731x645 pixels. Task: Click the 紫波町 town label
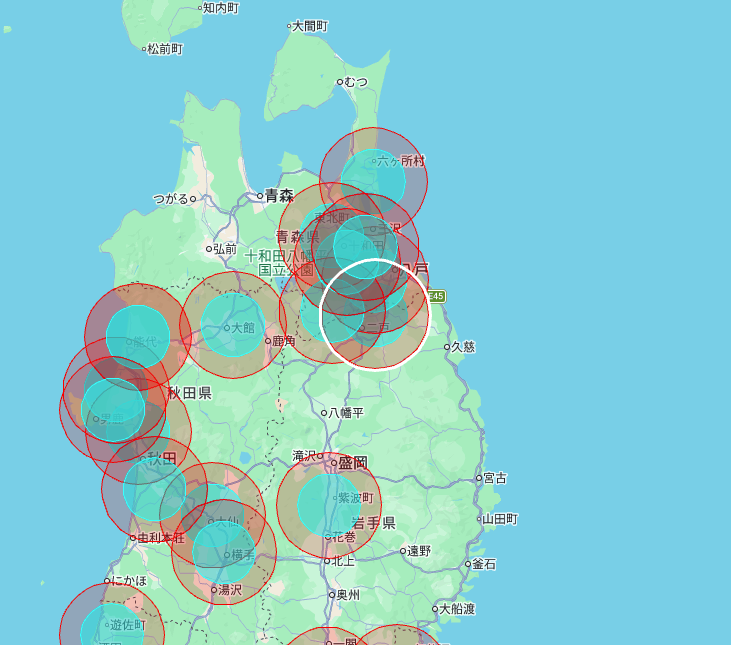[356, 498]
